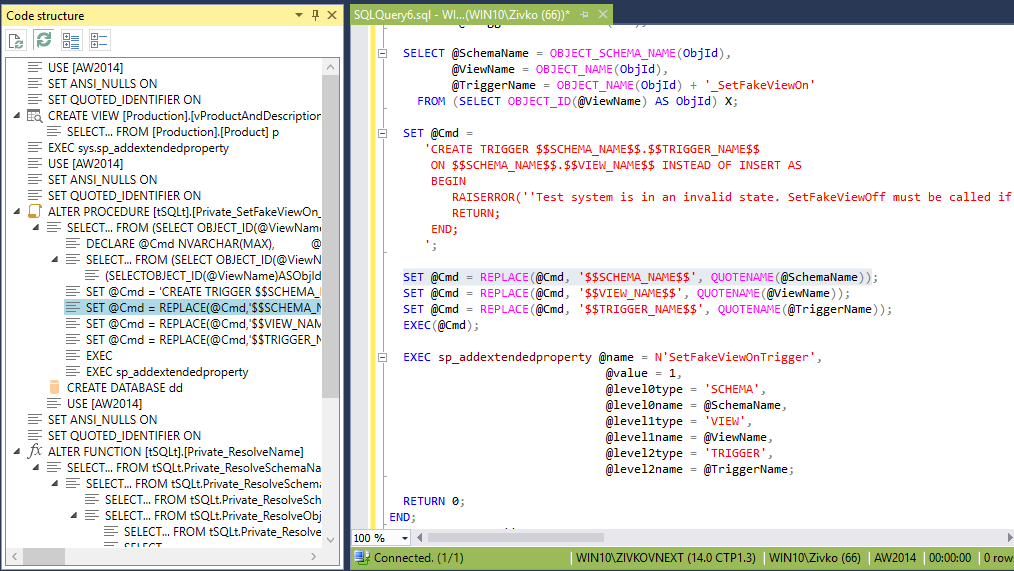The height and width of the screenshot is (571, 1014).
Task: Close the SQLQuery6.sql tab
Action: click(x=603, y=14)
